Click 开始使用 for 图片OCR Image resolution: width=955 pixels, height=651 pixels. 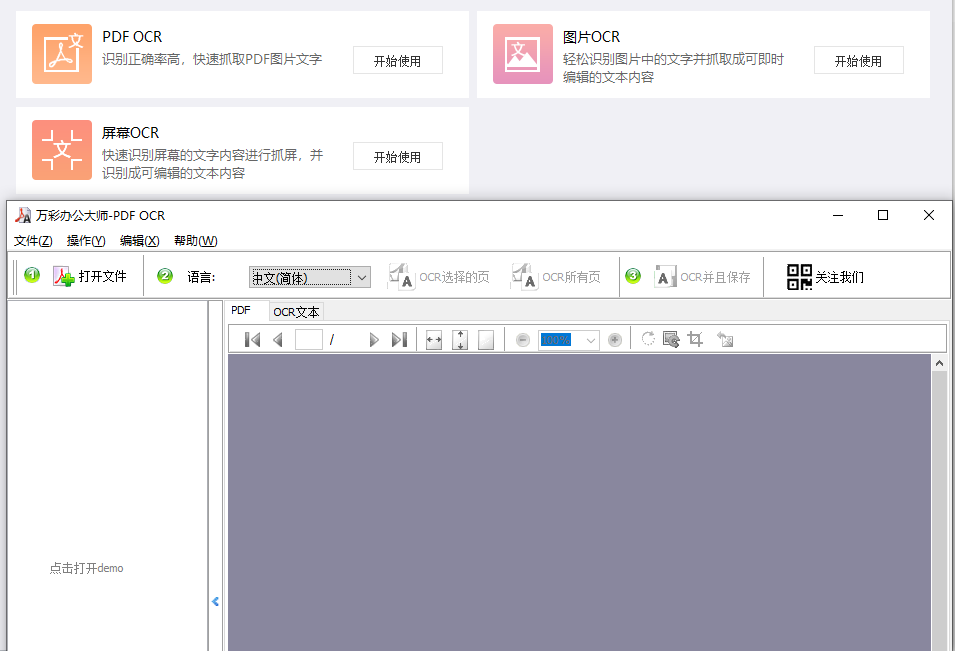[858, 60]
